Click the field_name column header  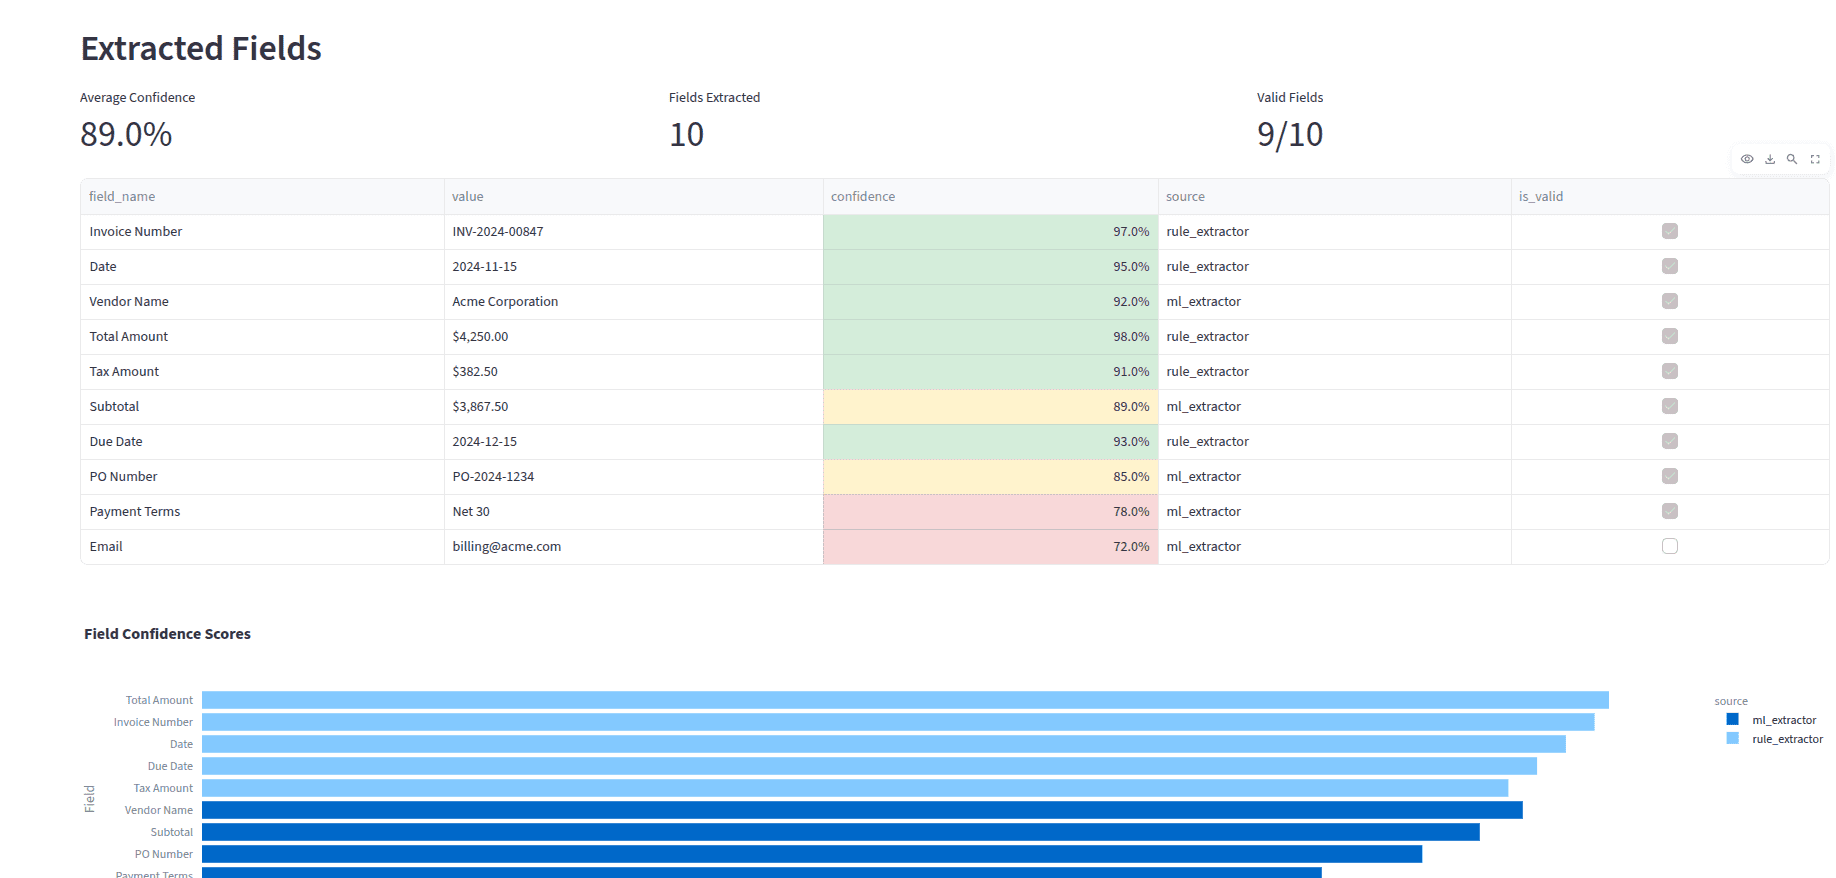262,197
